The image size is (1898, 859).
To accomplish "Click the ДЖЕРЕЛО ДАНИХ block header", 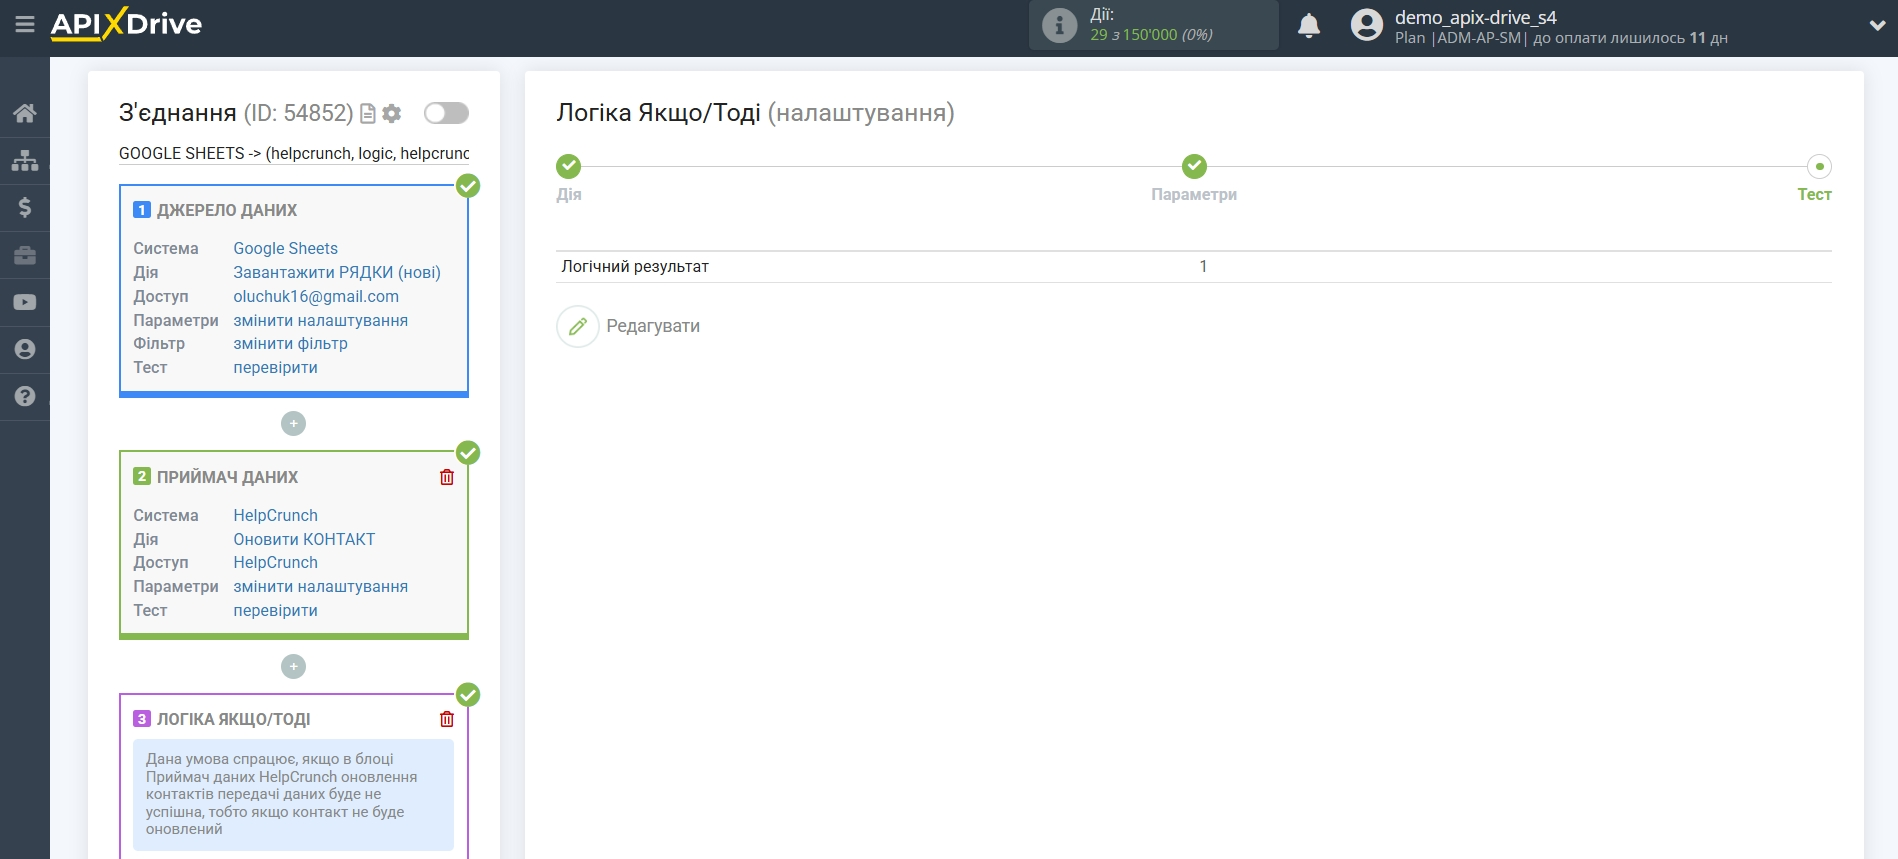I will 227,210.
